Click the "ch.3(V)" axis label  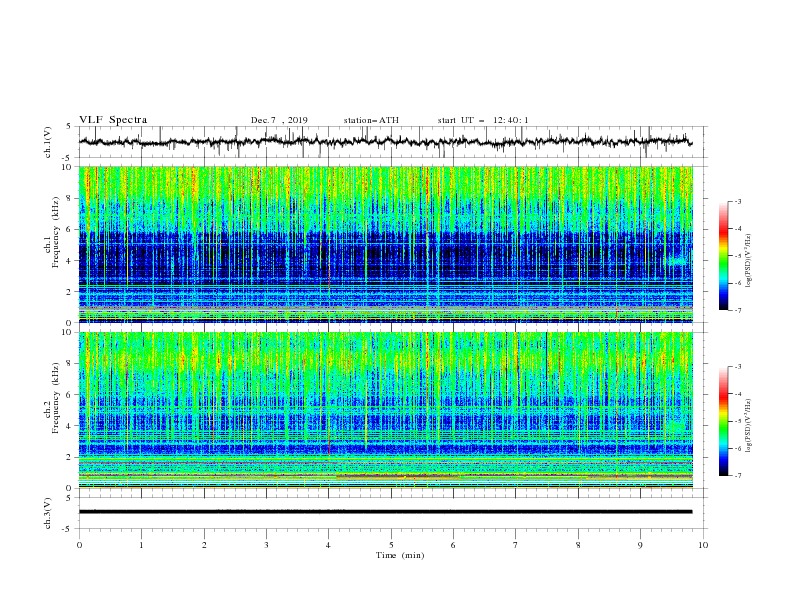pos(48,513)
